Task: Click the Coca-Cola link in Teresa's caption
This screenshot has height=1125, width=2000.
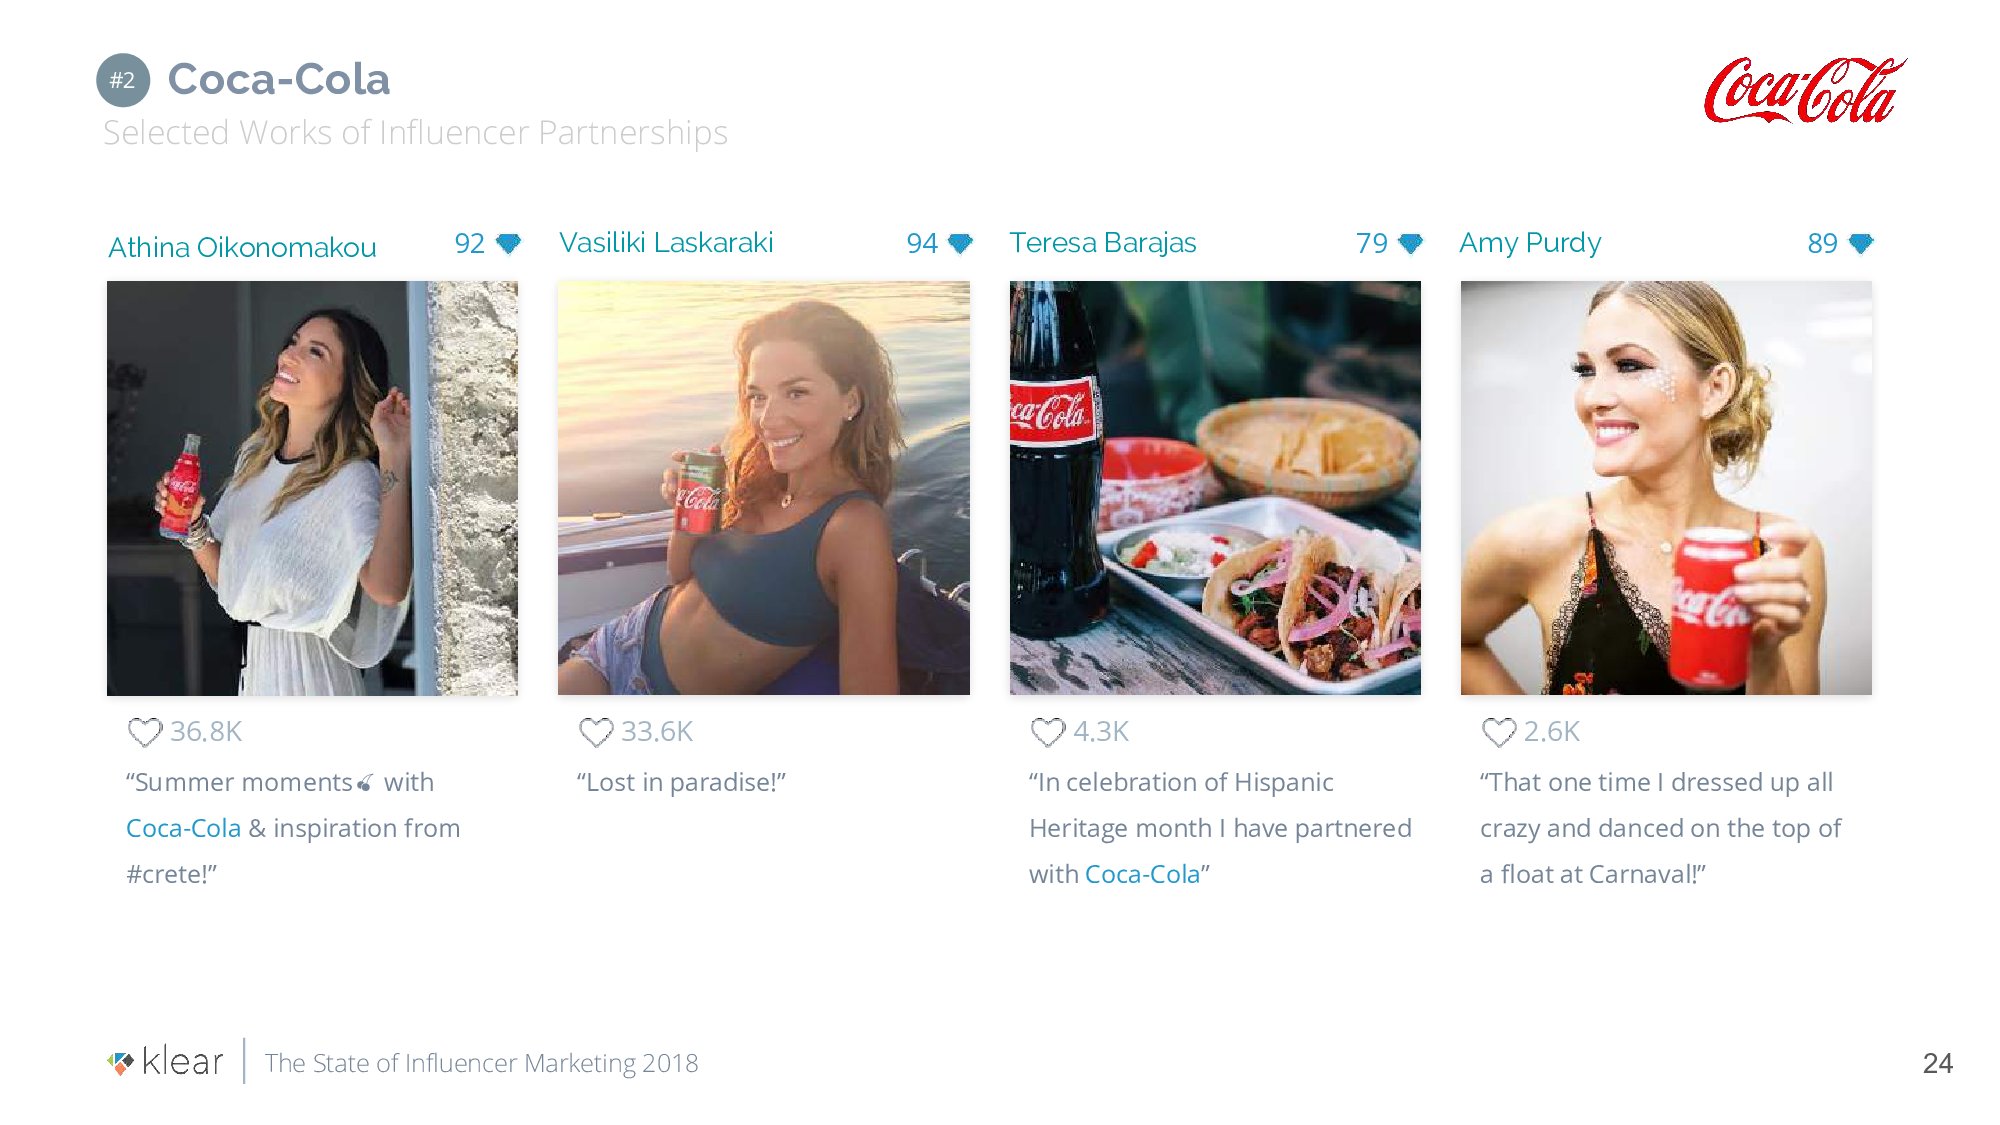Action: 1142,874
